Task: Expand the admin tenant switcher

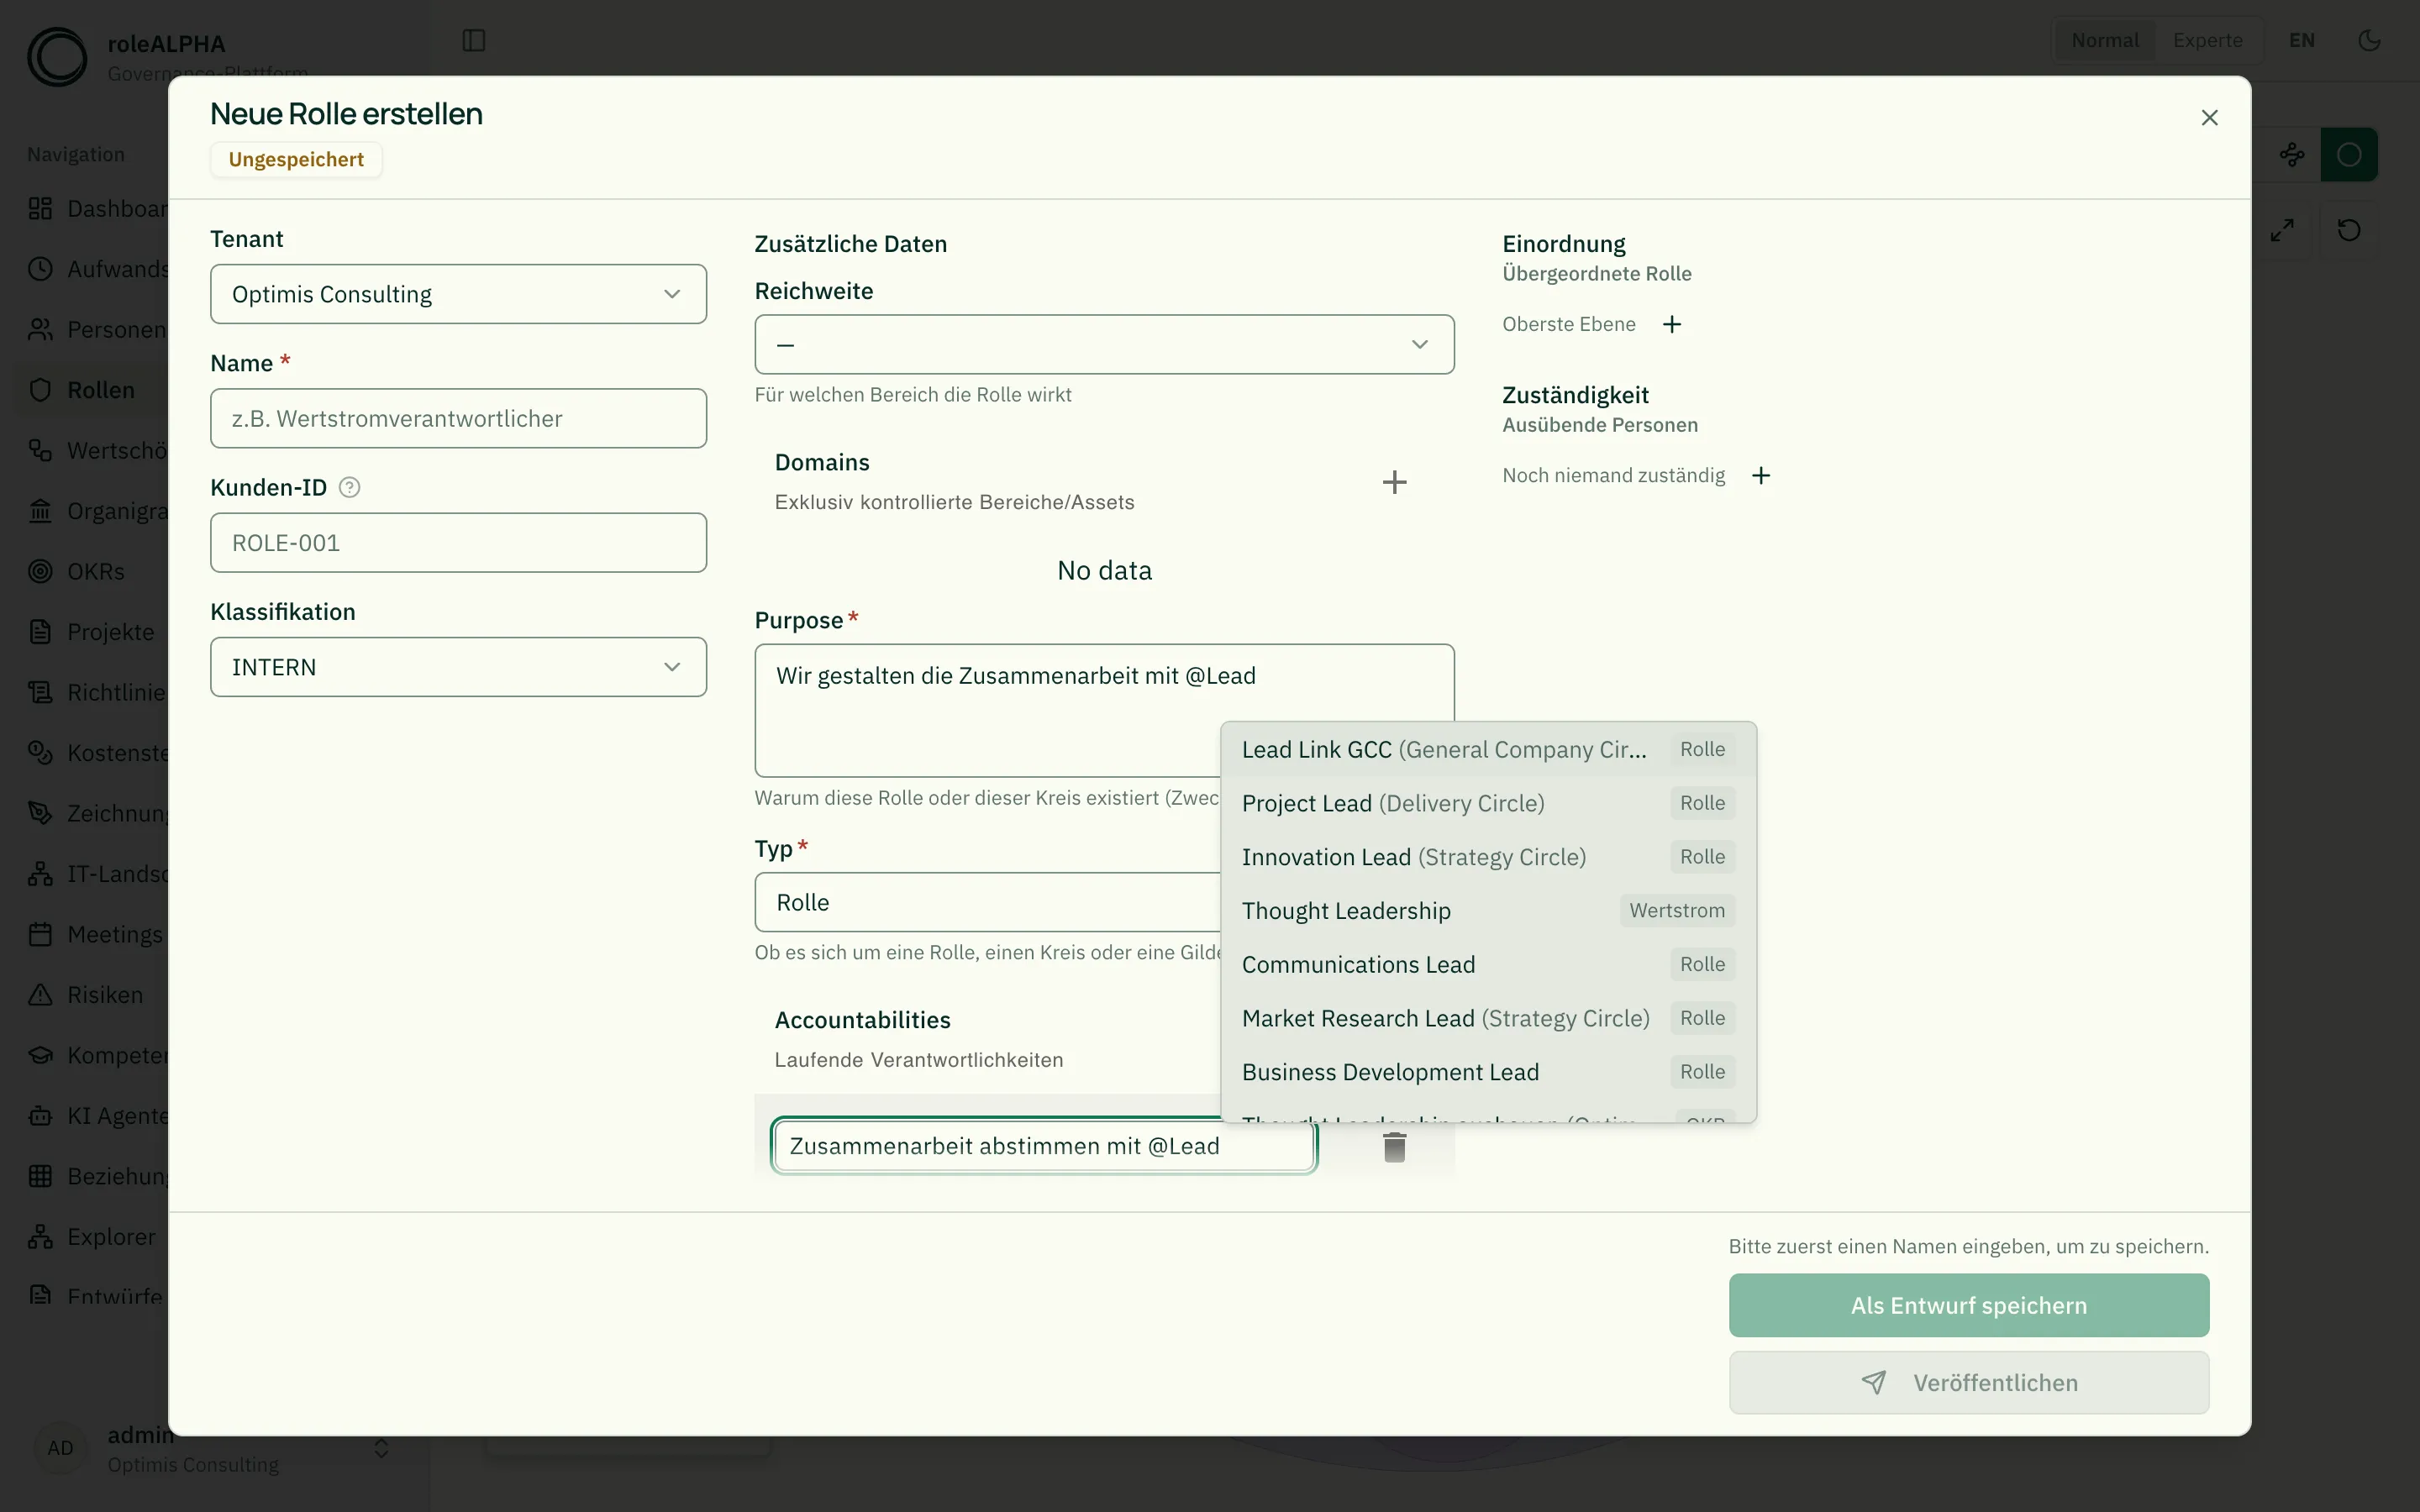Action: coord(381,1449)
